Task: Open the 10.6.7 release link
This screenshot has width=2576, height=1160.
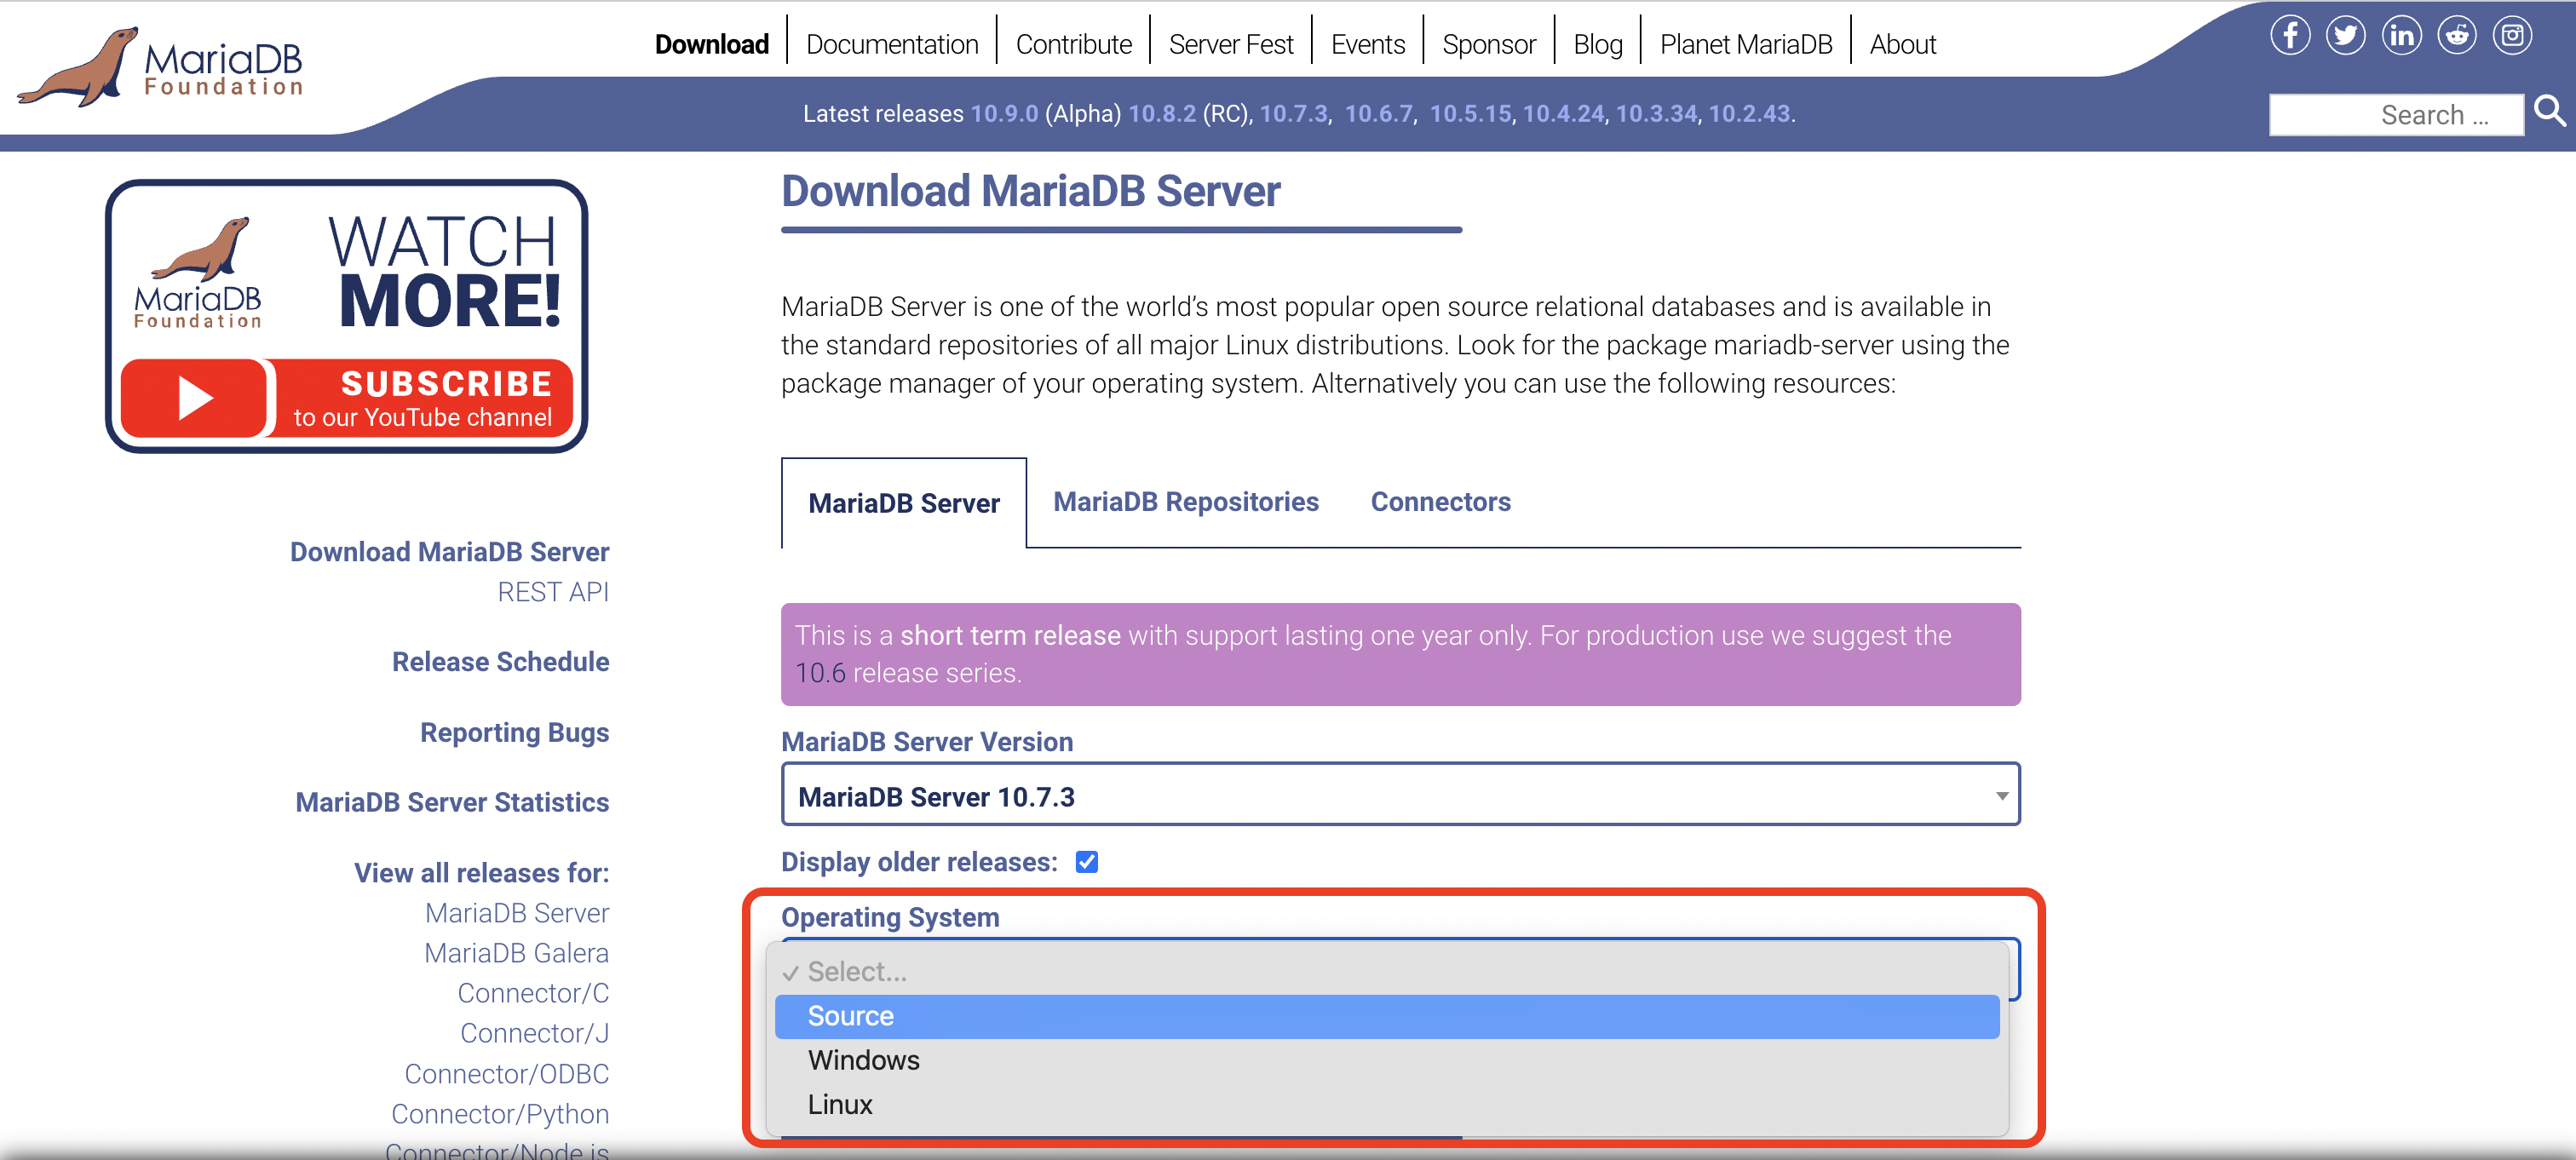Action: pos(1378,114)
